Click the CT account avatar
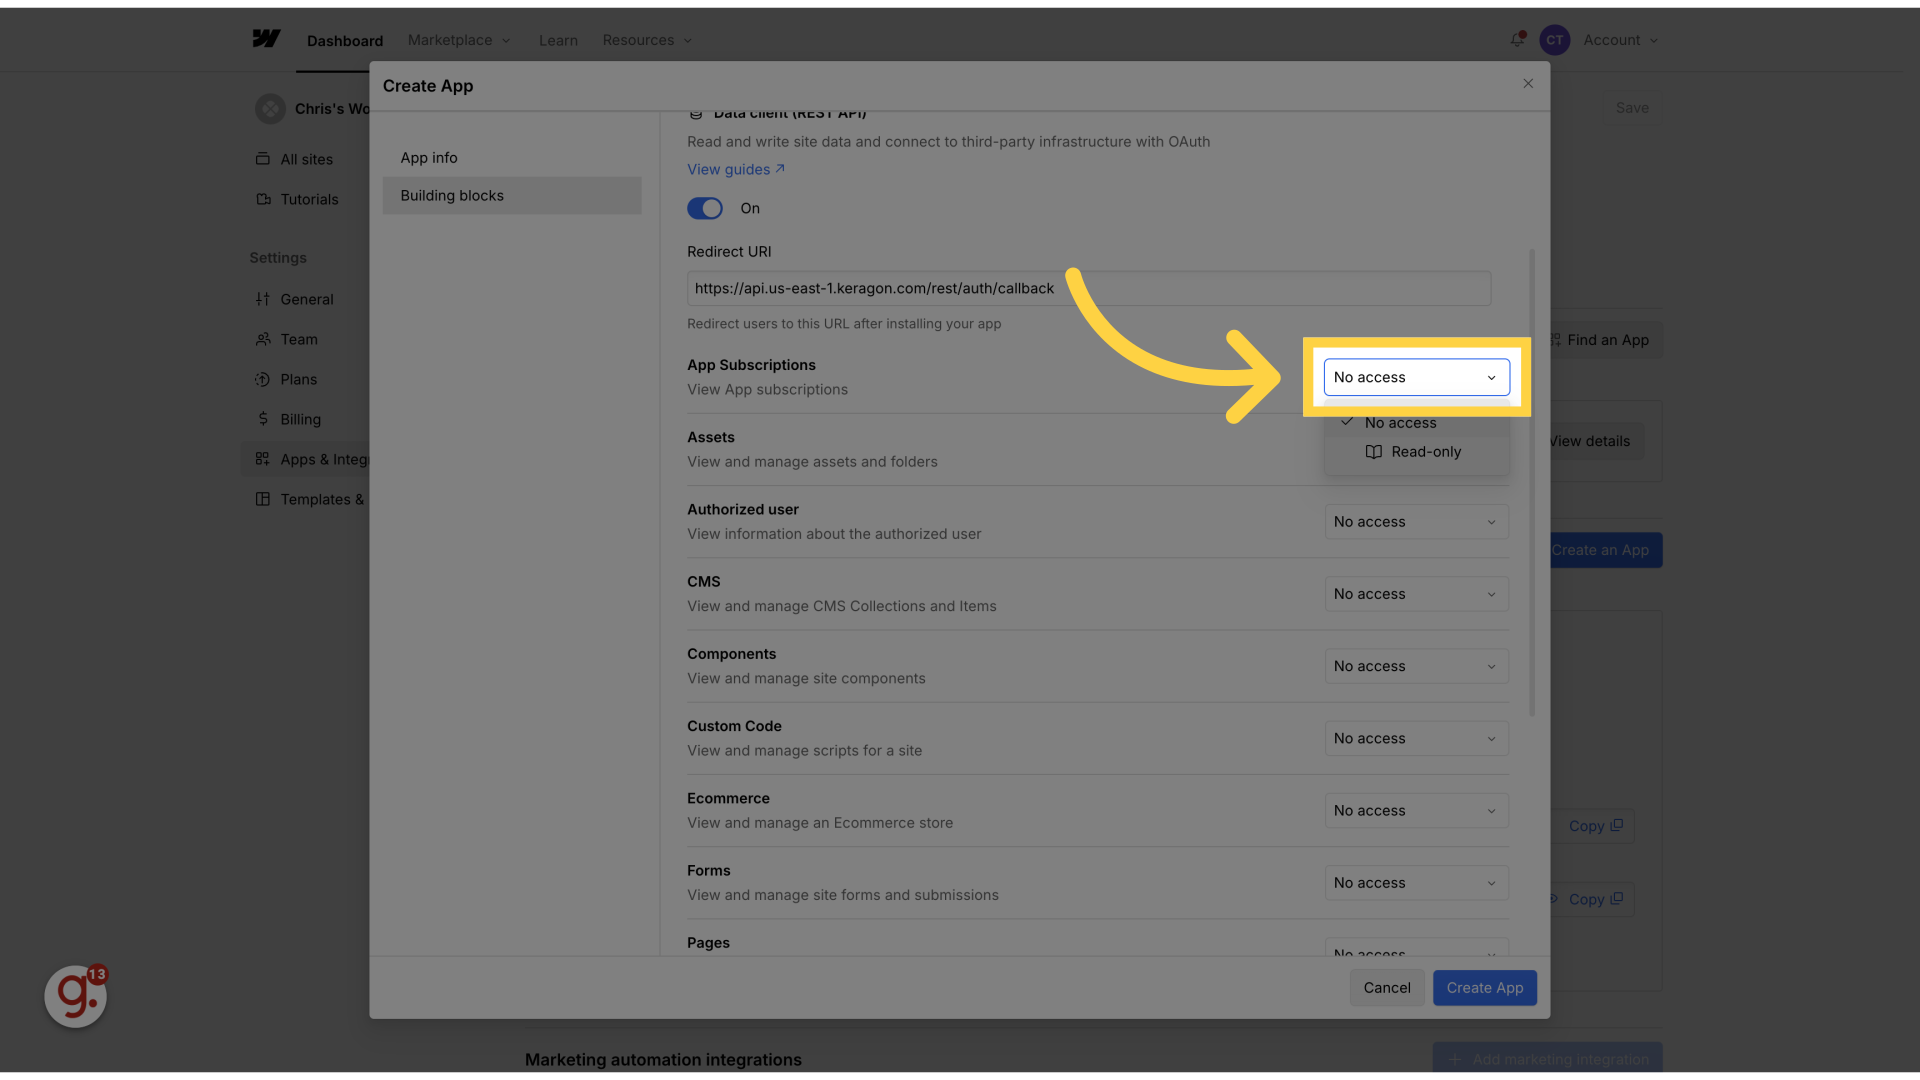This screenshot has height=1080, width=1920. pyautogui.click(x=1554, y=40)
